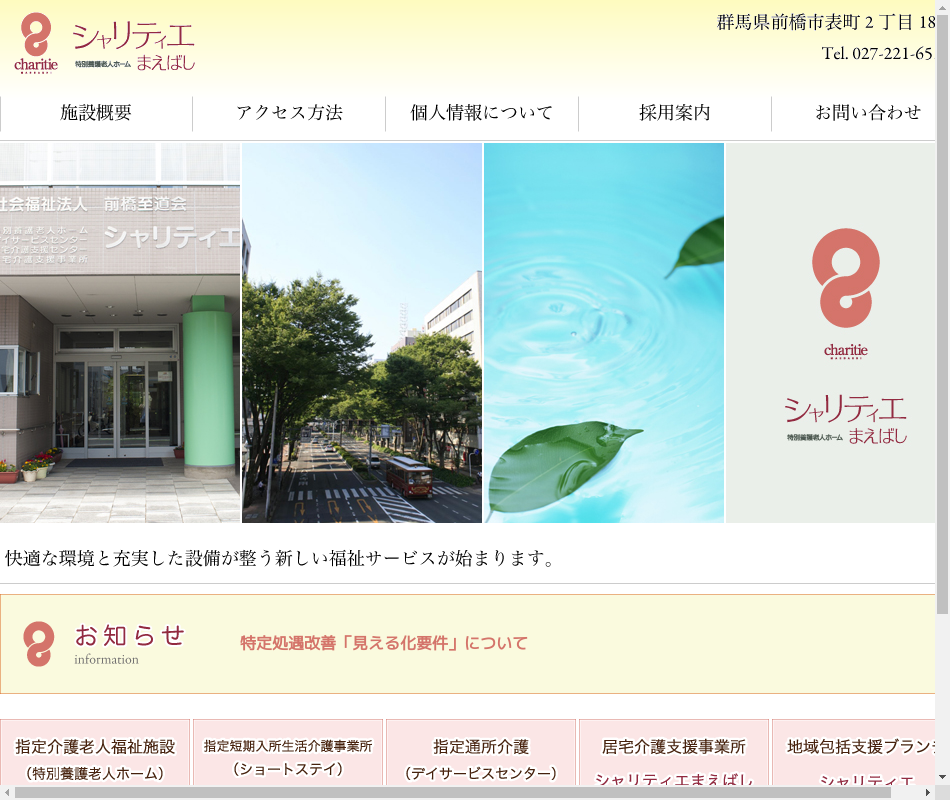This screenshot has height=800, width=950.
Task: Click the building entrance photo
Action: (120, 333)
